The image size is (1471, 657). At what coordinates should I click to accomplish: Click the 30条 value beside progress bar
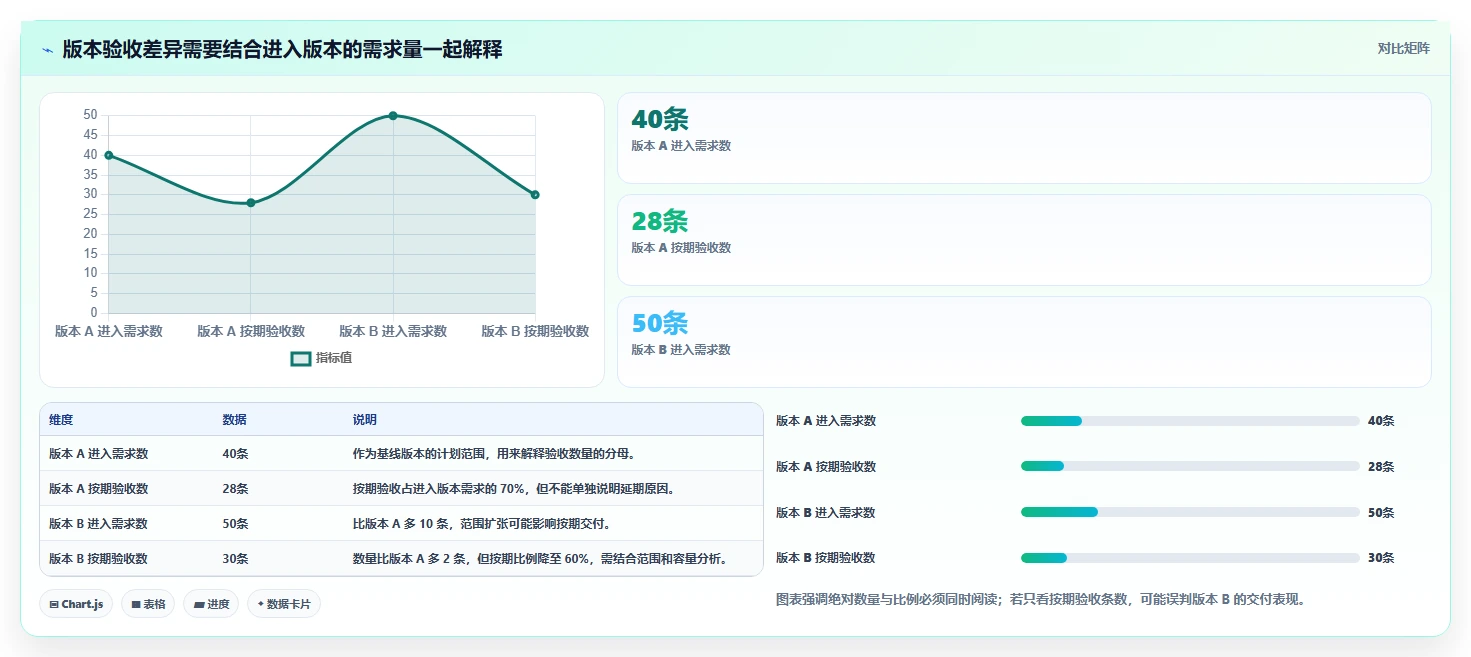[1381, 558]
